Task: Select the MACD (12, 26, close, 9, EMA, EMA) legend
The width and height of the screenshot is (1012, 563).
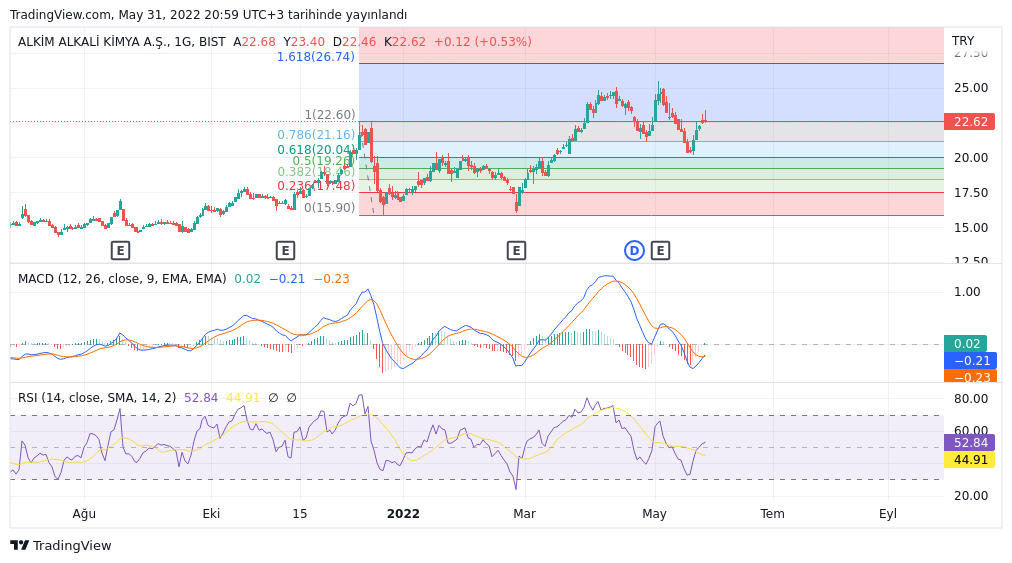Action: [x=122, y=279]
